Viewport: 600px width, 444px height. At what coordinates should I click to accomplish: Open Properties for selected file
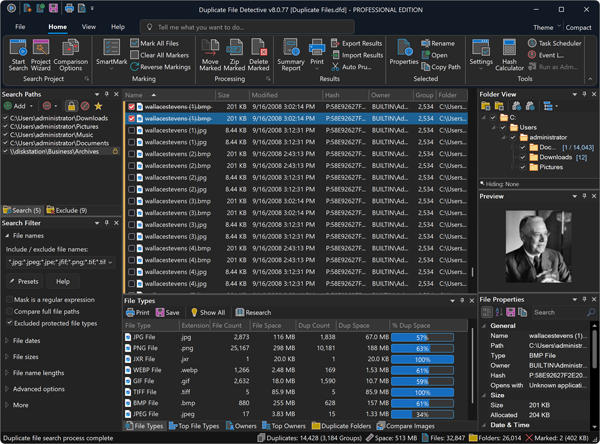pos(404,53)
